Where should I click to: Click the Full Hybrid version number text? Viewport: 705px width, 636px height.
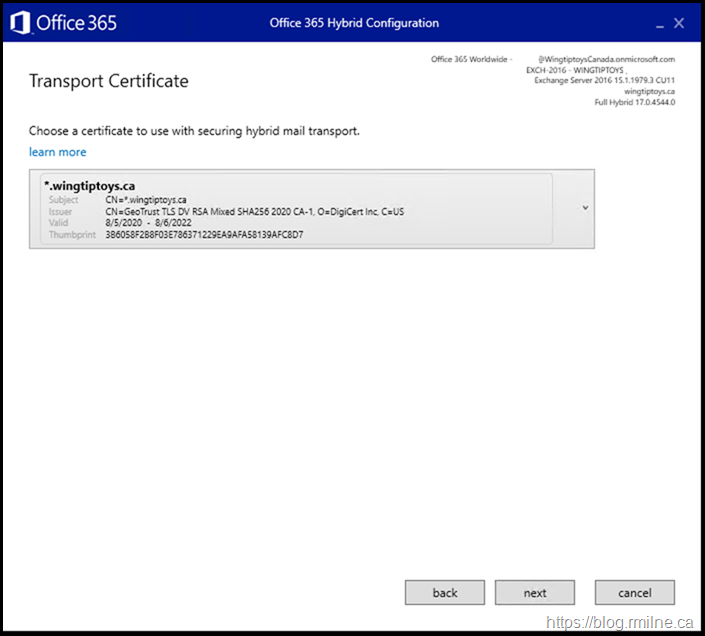coord(634,102)
